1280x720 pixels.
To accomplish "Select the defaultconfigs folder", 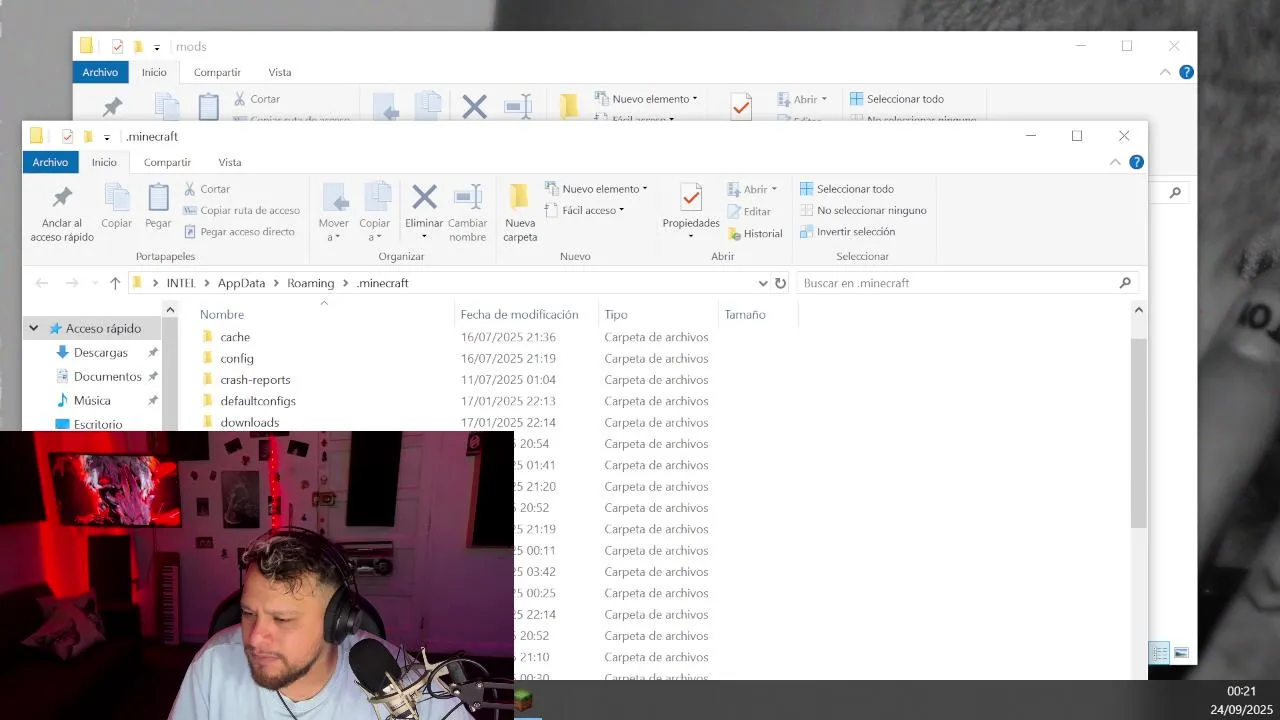I will [x=258, y=401].
